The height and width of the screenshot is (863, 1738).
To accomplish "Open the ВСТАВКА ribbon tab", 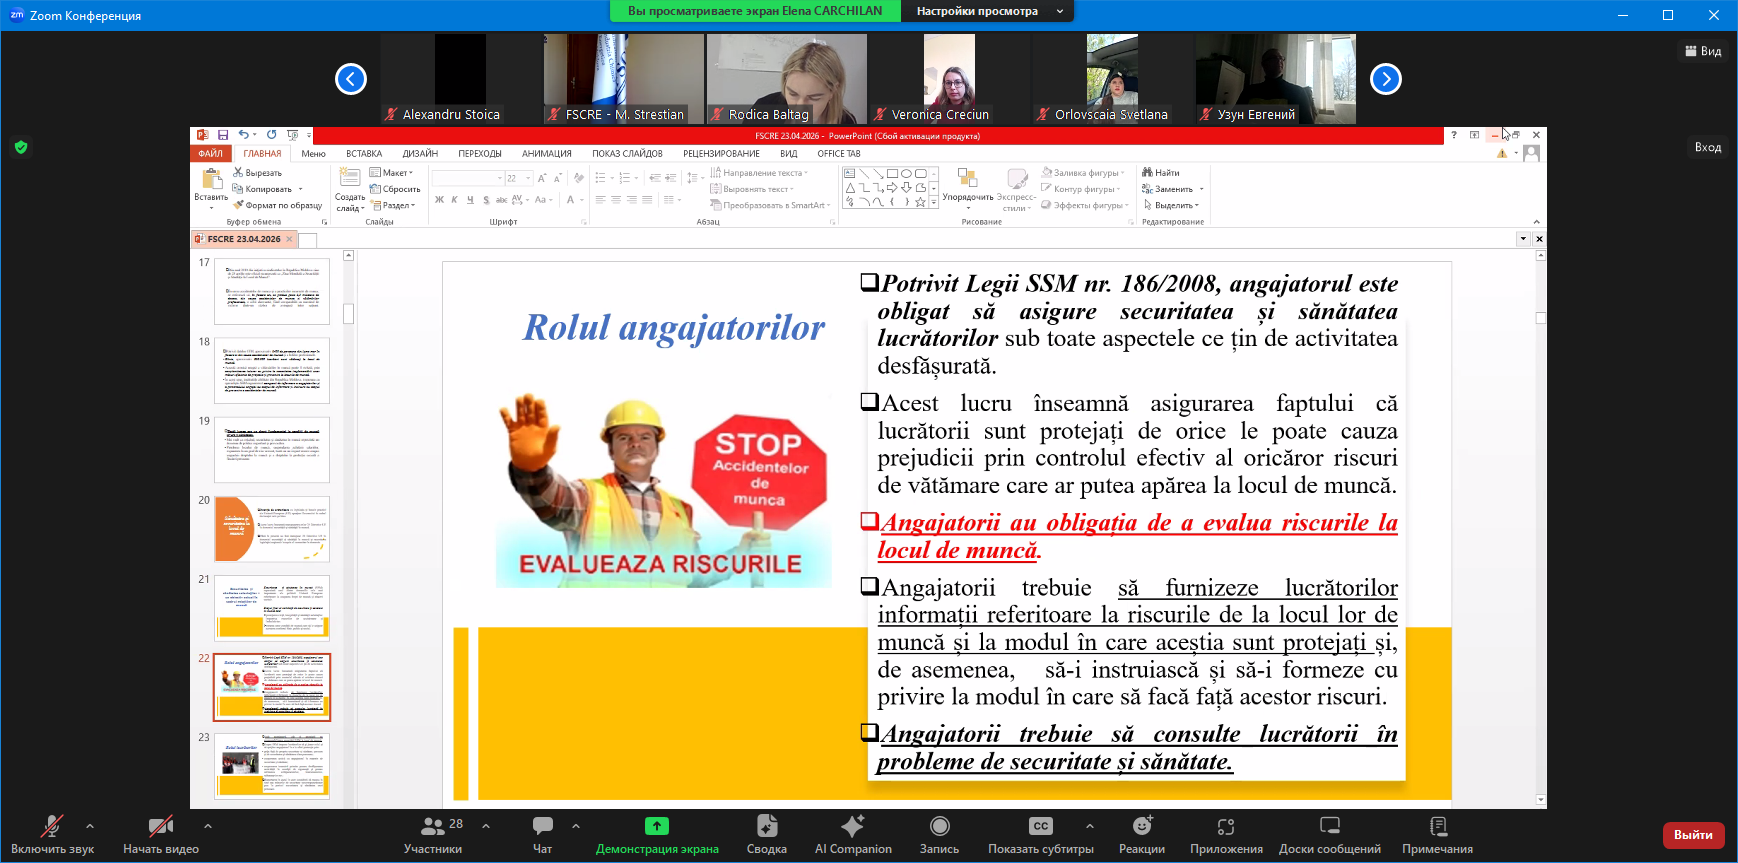I will tap(364, 154).
